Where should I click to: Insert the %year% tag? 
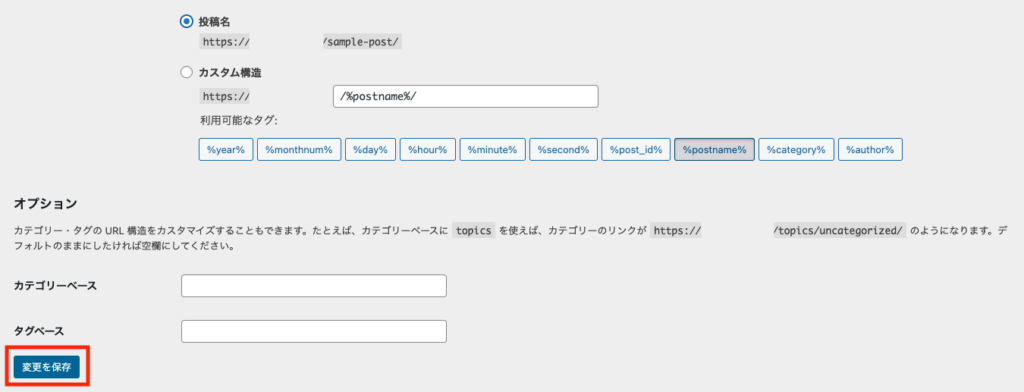coord(225,150)
